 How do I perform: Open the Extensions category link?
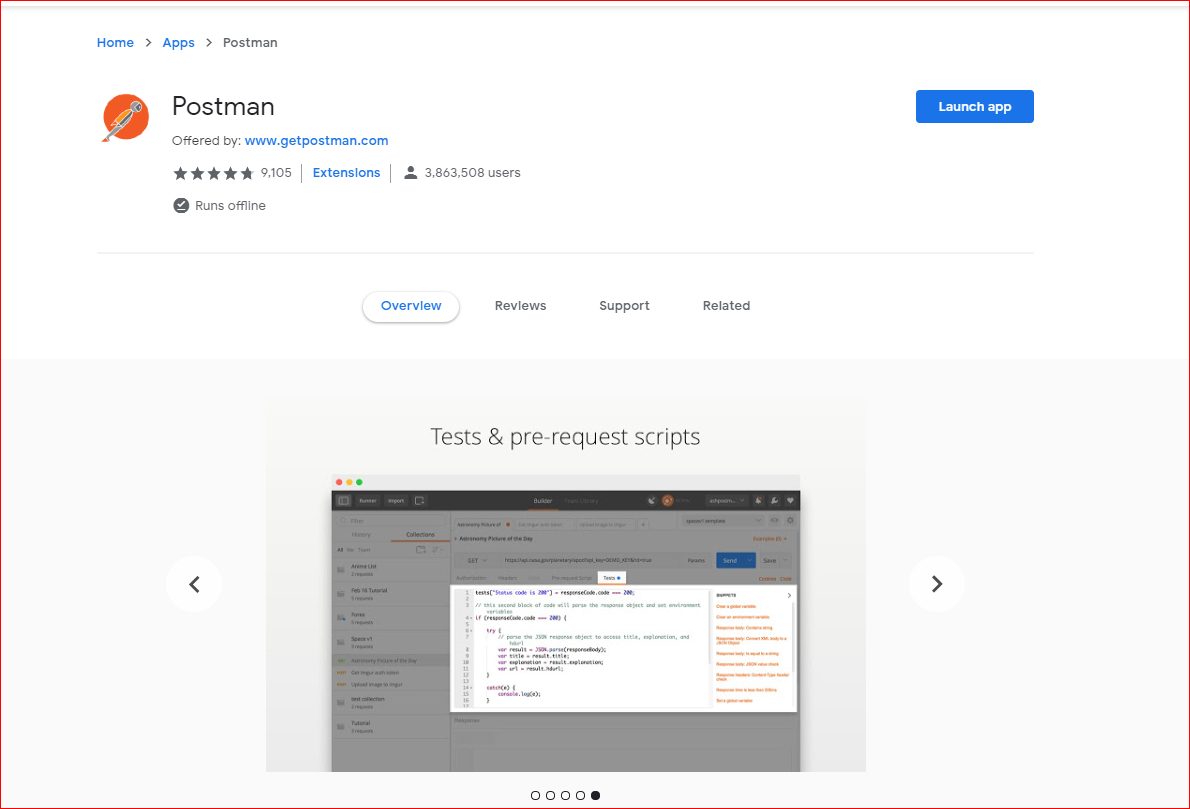tap(346, 173)
